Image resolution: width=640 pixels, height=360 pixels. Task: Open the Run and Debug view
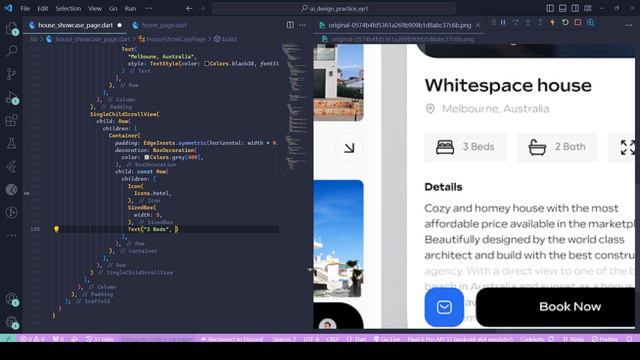(x=11, y=97)
